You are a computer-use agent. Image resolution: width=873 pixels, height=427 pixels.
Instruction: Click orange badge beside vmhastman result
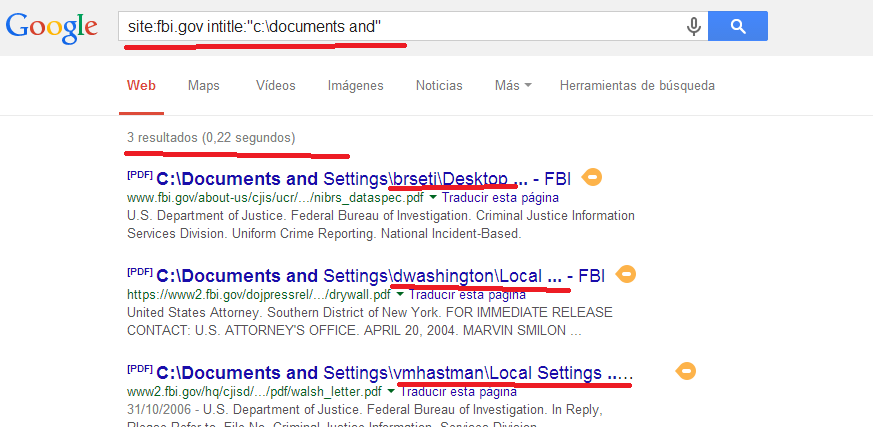coord(685,371)
